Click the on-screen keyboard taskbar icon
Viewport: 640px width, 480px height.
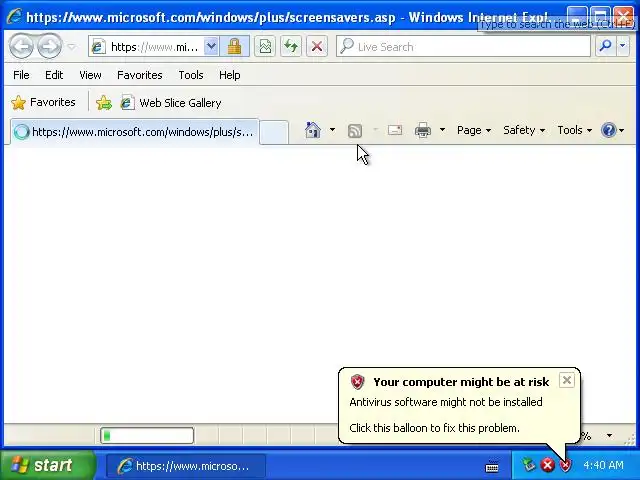tap(492, 466)
